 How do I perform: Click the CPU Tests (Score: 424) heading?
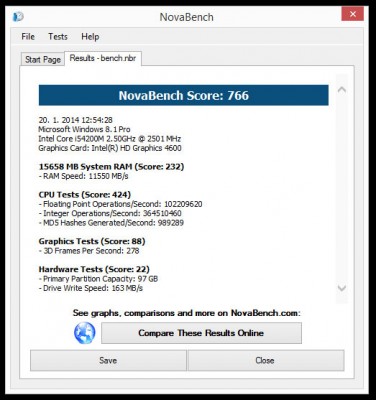[x=85, y=194]
